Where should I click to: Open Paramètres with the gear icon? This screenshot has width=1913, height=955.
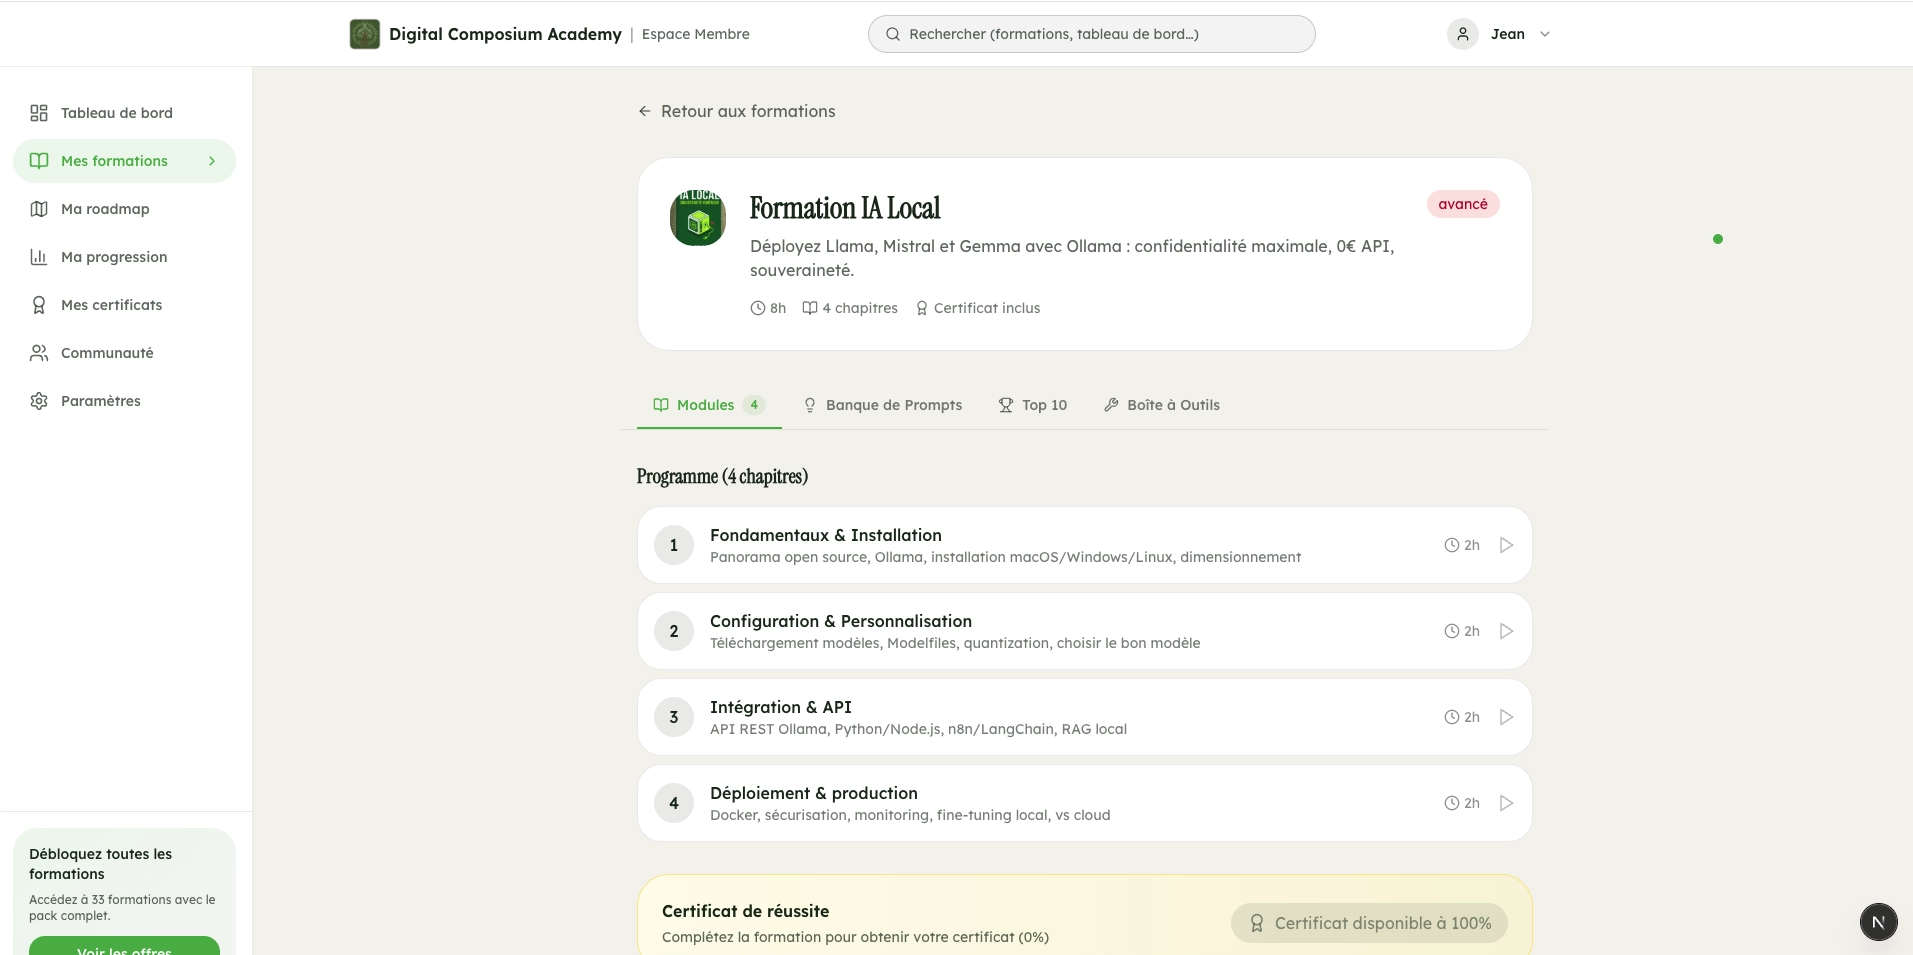38,400
